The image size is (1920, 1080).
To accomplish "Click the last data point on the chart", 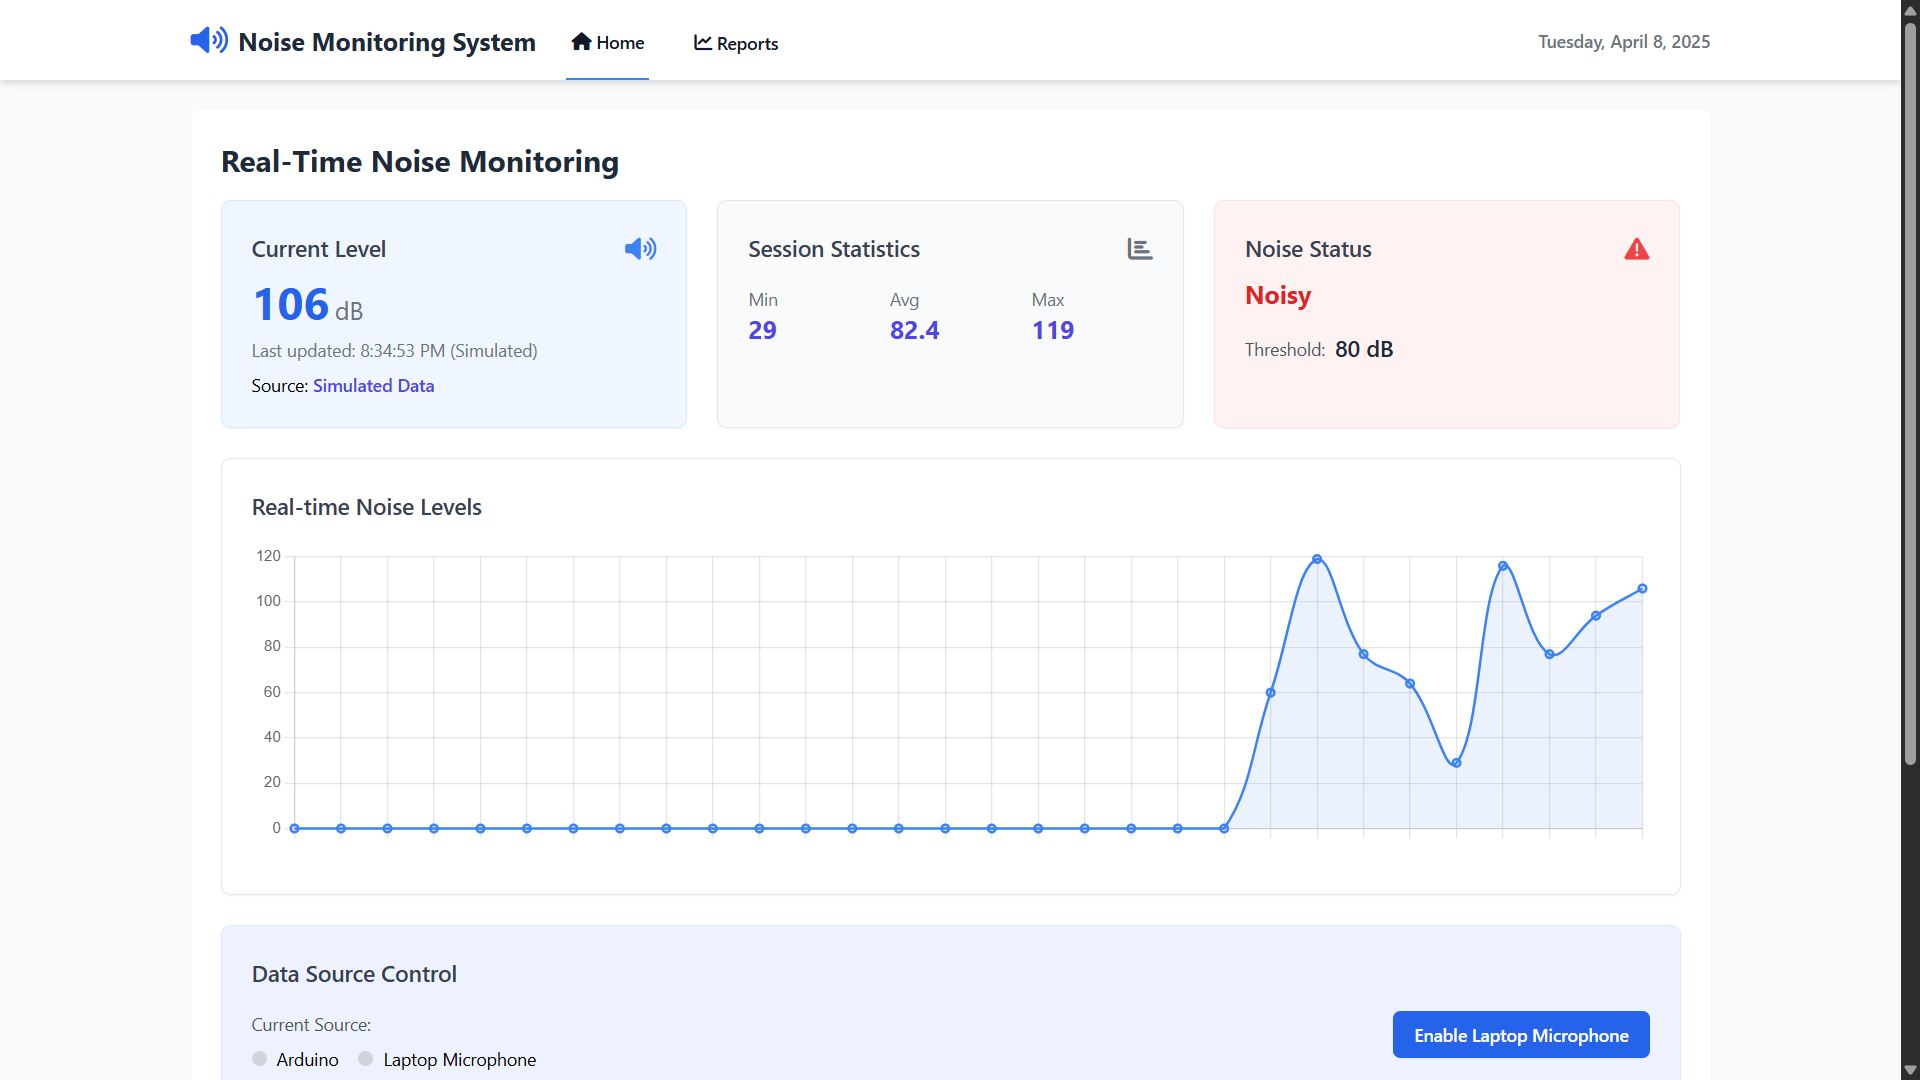I will pyautogui.click(x=1642, y=589).
